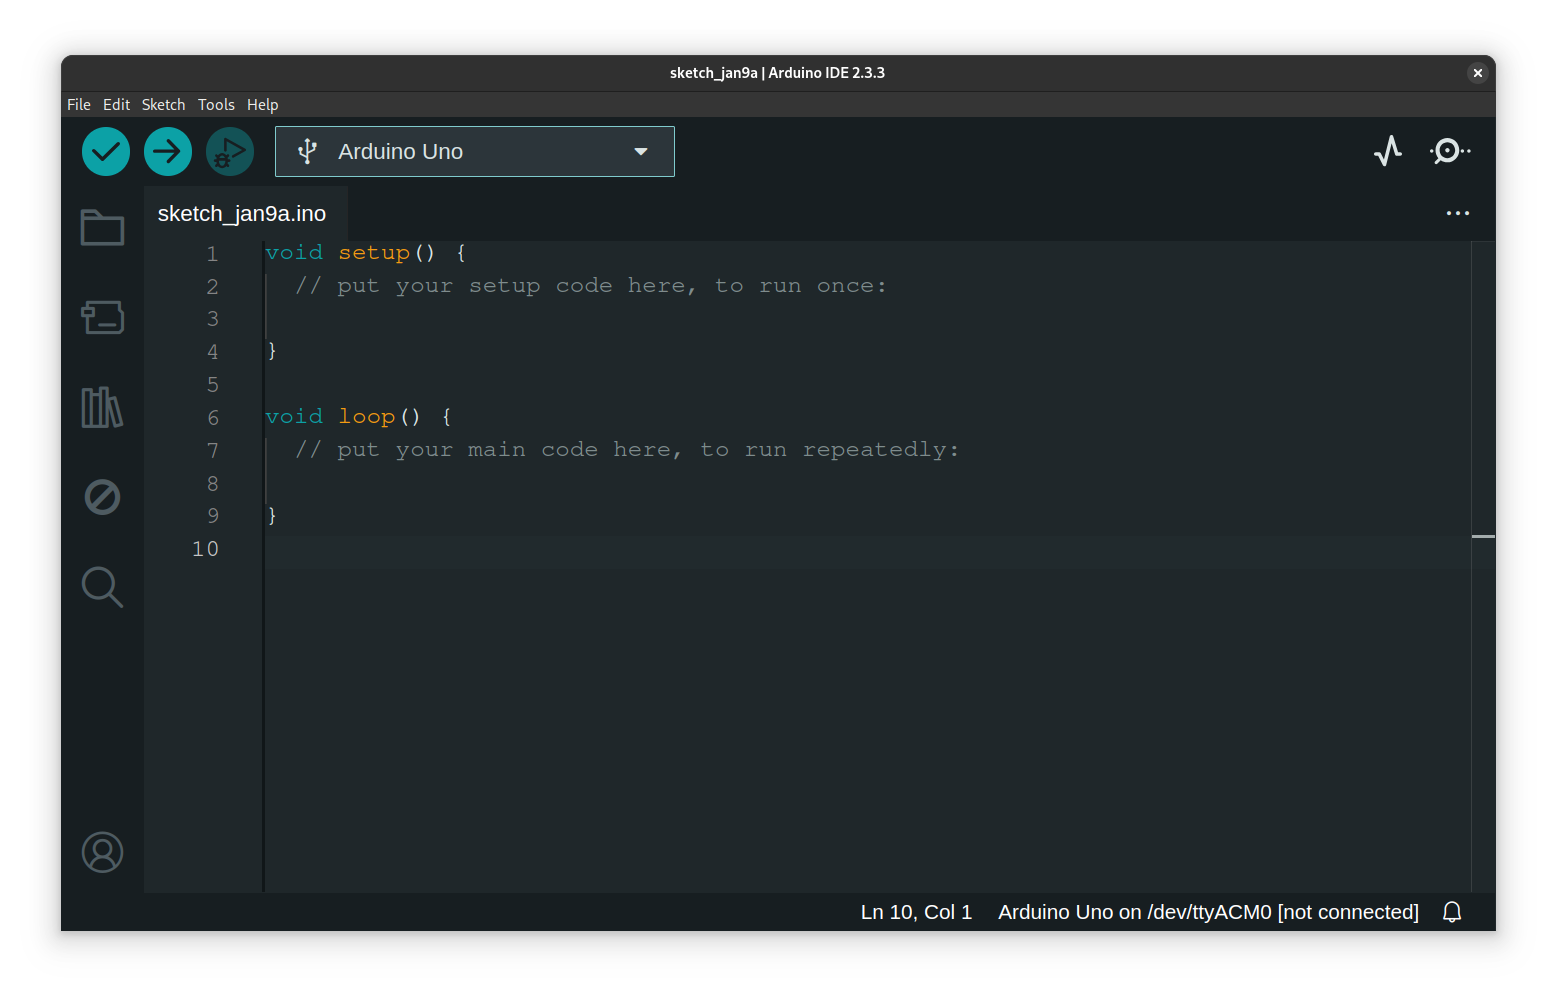Select the sketch_jan9a.ino tab
This screenshot has height=998, width=1557.
(243, 213)
